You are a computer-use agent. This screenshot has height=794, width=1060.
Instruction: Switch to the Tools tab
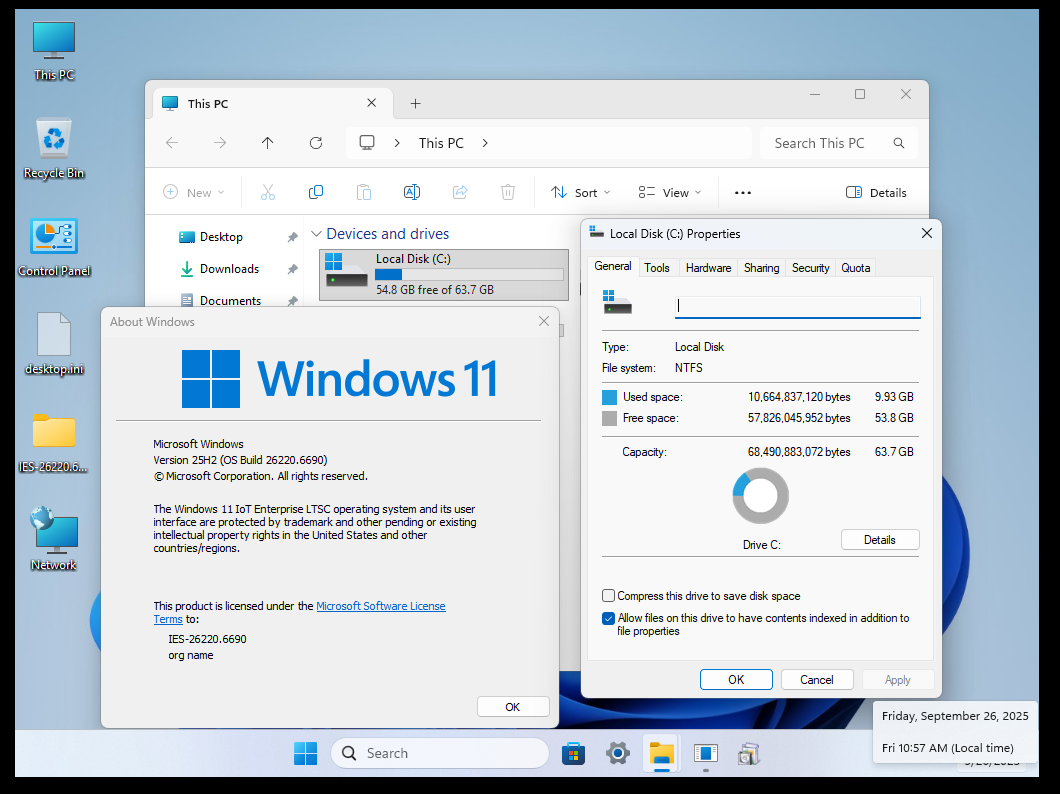pos(656,268)
